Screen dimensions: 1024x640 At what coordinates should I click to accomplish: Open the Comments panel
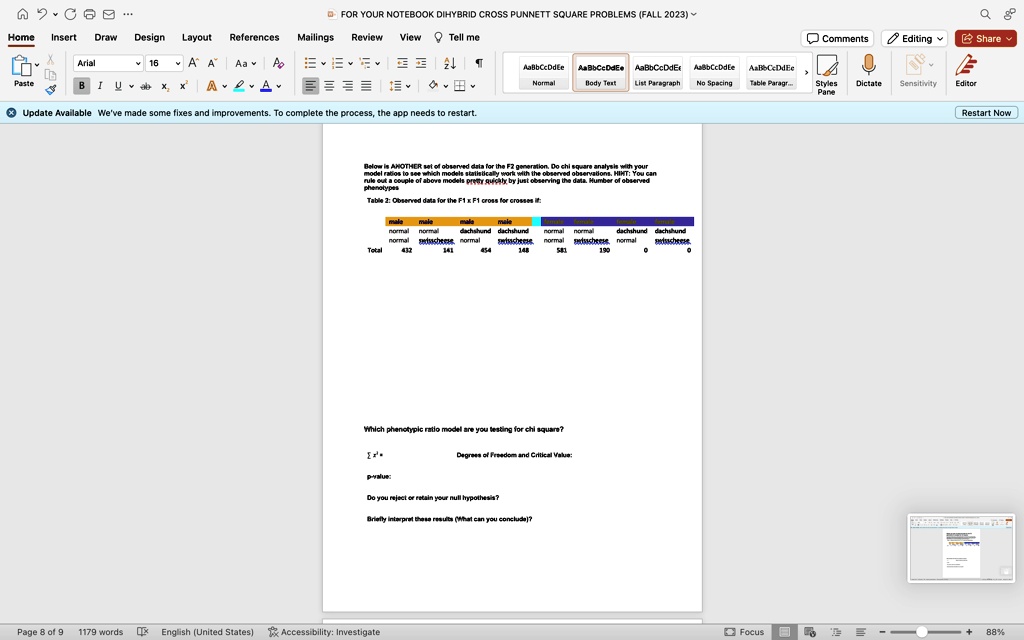(x=838, y=37)
